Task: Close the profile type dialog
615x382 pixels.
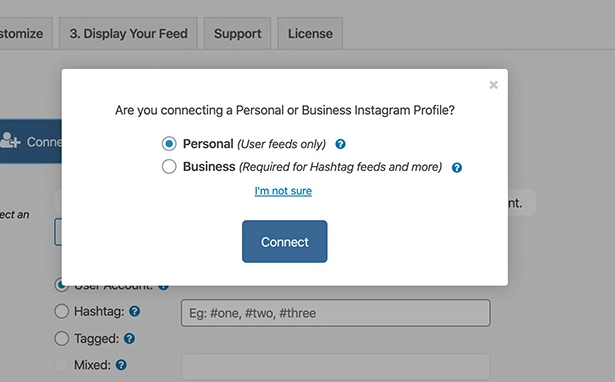Action: pos(493,85)
